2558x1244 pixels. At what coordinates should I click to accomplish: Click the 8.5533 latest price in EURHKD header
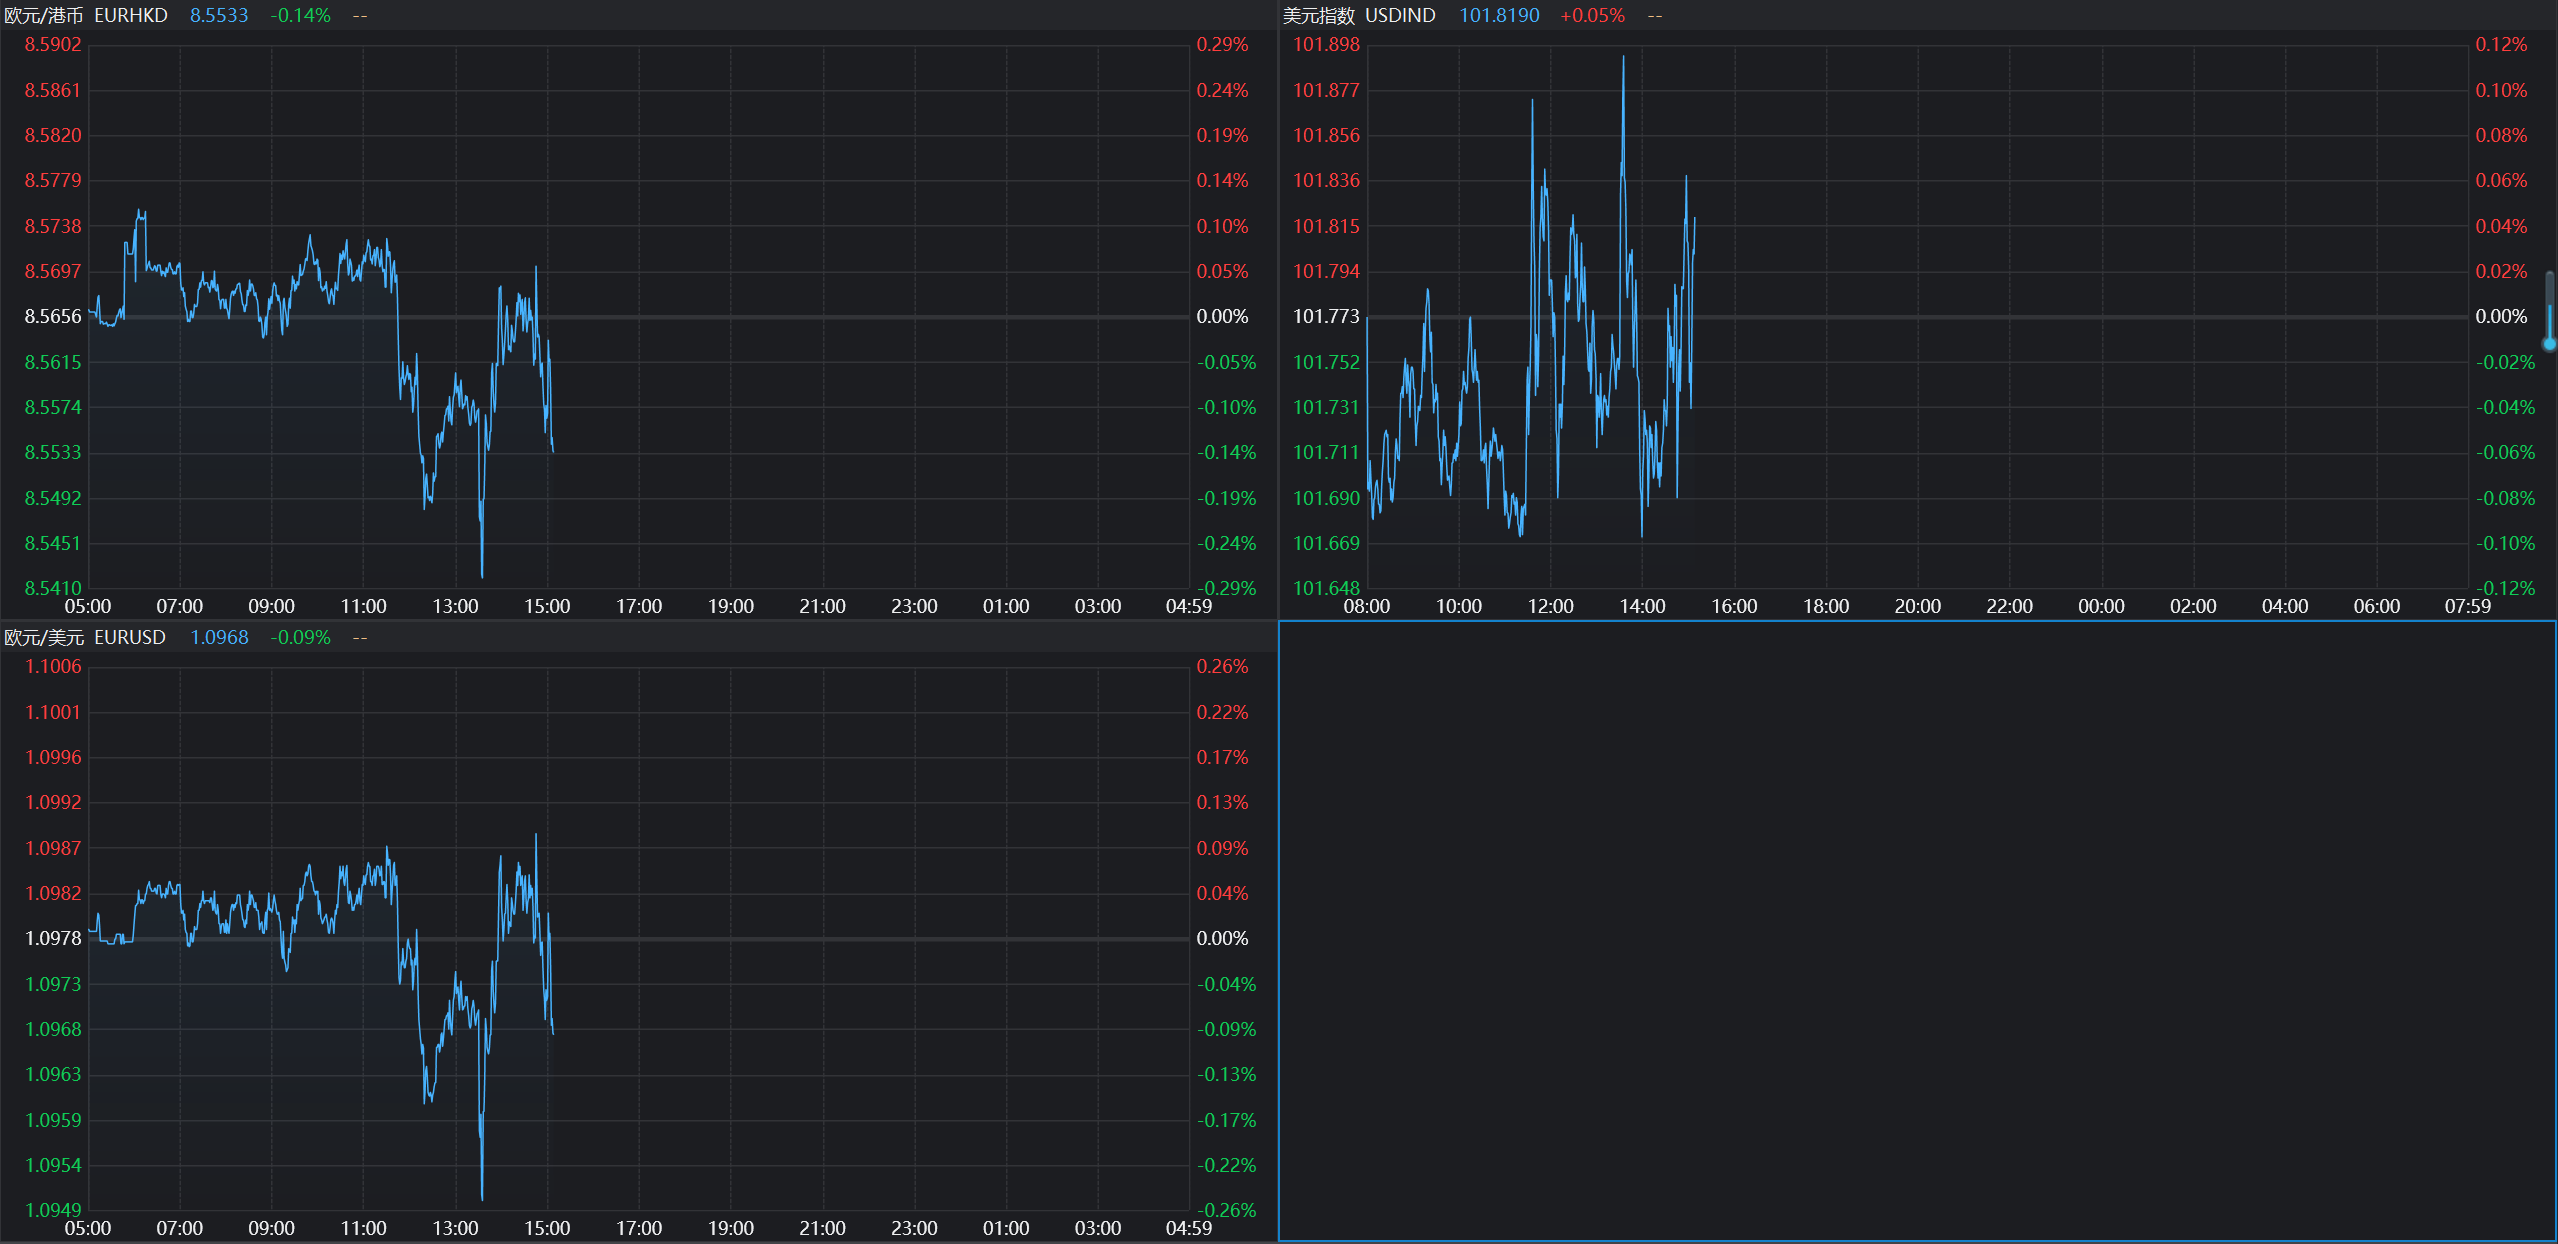pyautogui.click(x=219, y=16)
